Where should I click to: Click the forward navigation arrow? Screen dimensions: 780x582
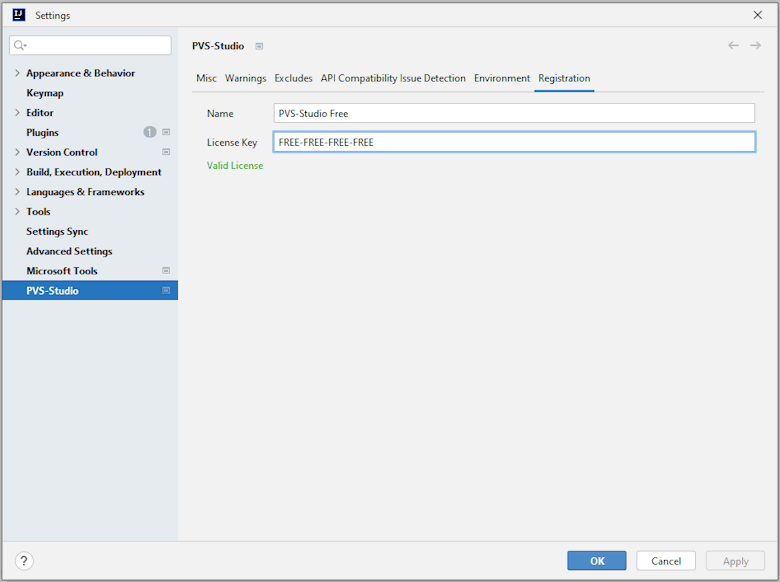[756, 46]
